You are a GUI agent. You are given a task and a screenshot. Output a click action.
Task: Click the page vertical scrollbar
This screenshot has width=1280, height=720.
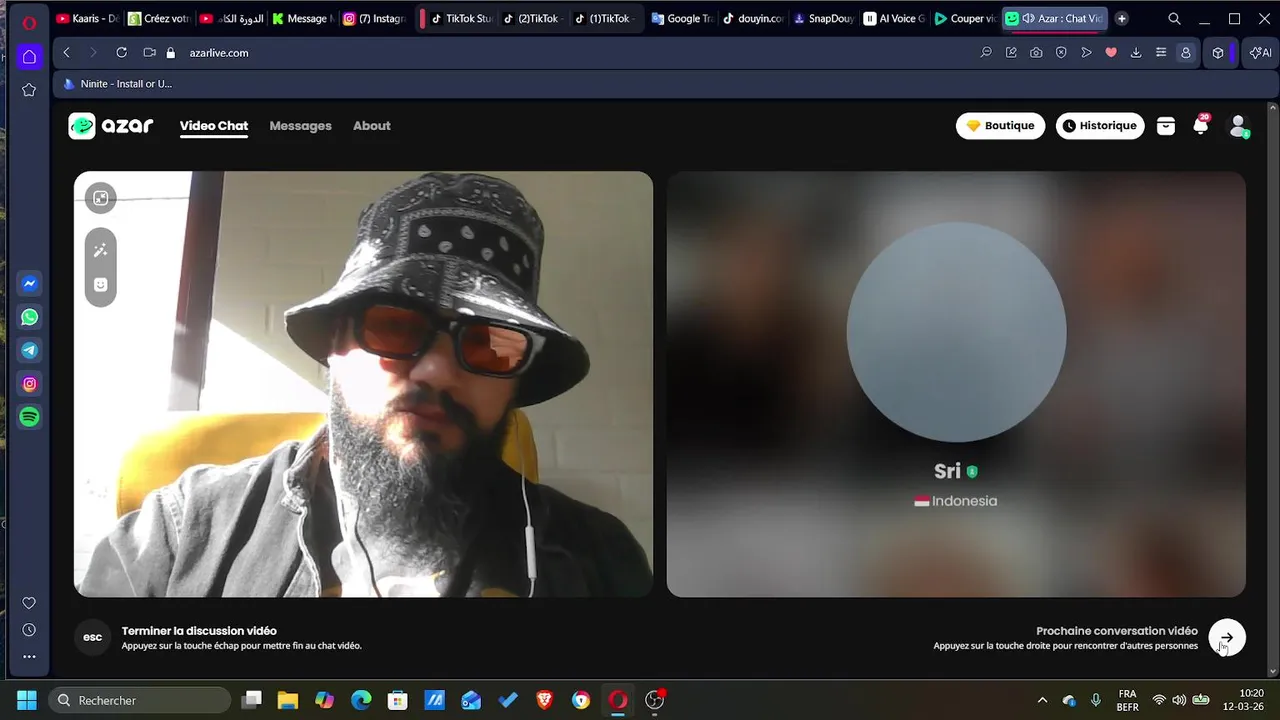pos(1273,389)
